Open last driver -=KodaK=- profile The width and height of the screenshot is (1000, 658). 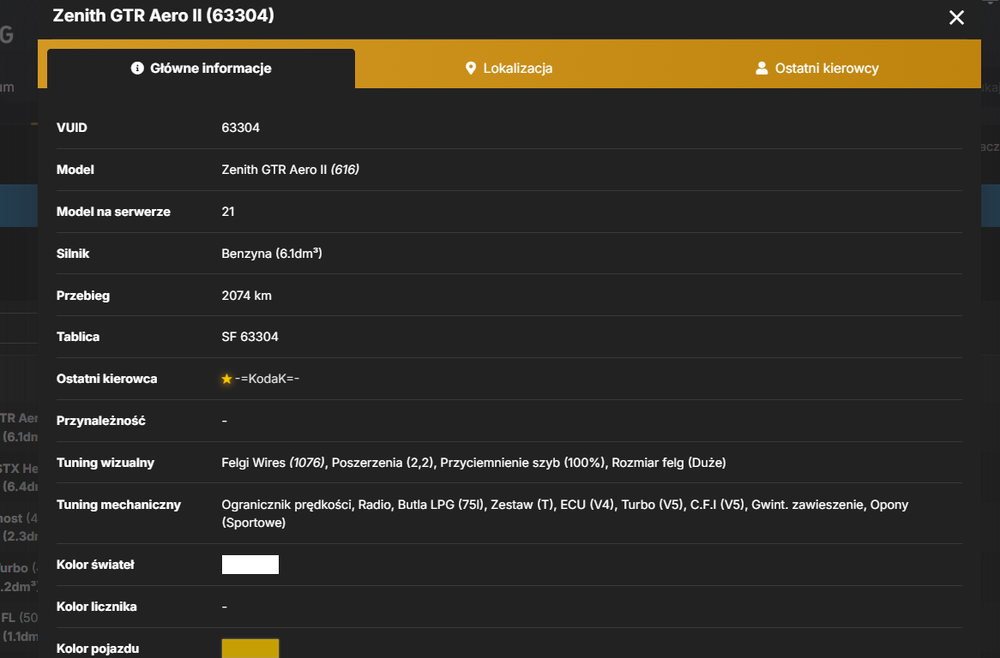267,379
